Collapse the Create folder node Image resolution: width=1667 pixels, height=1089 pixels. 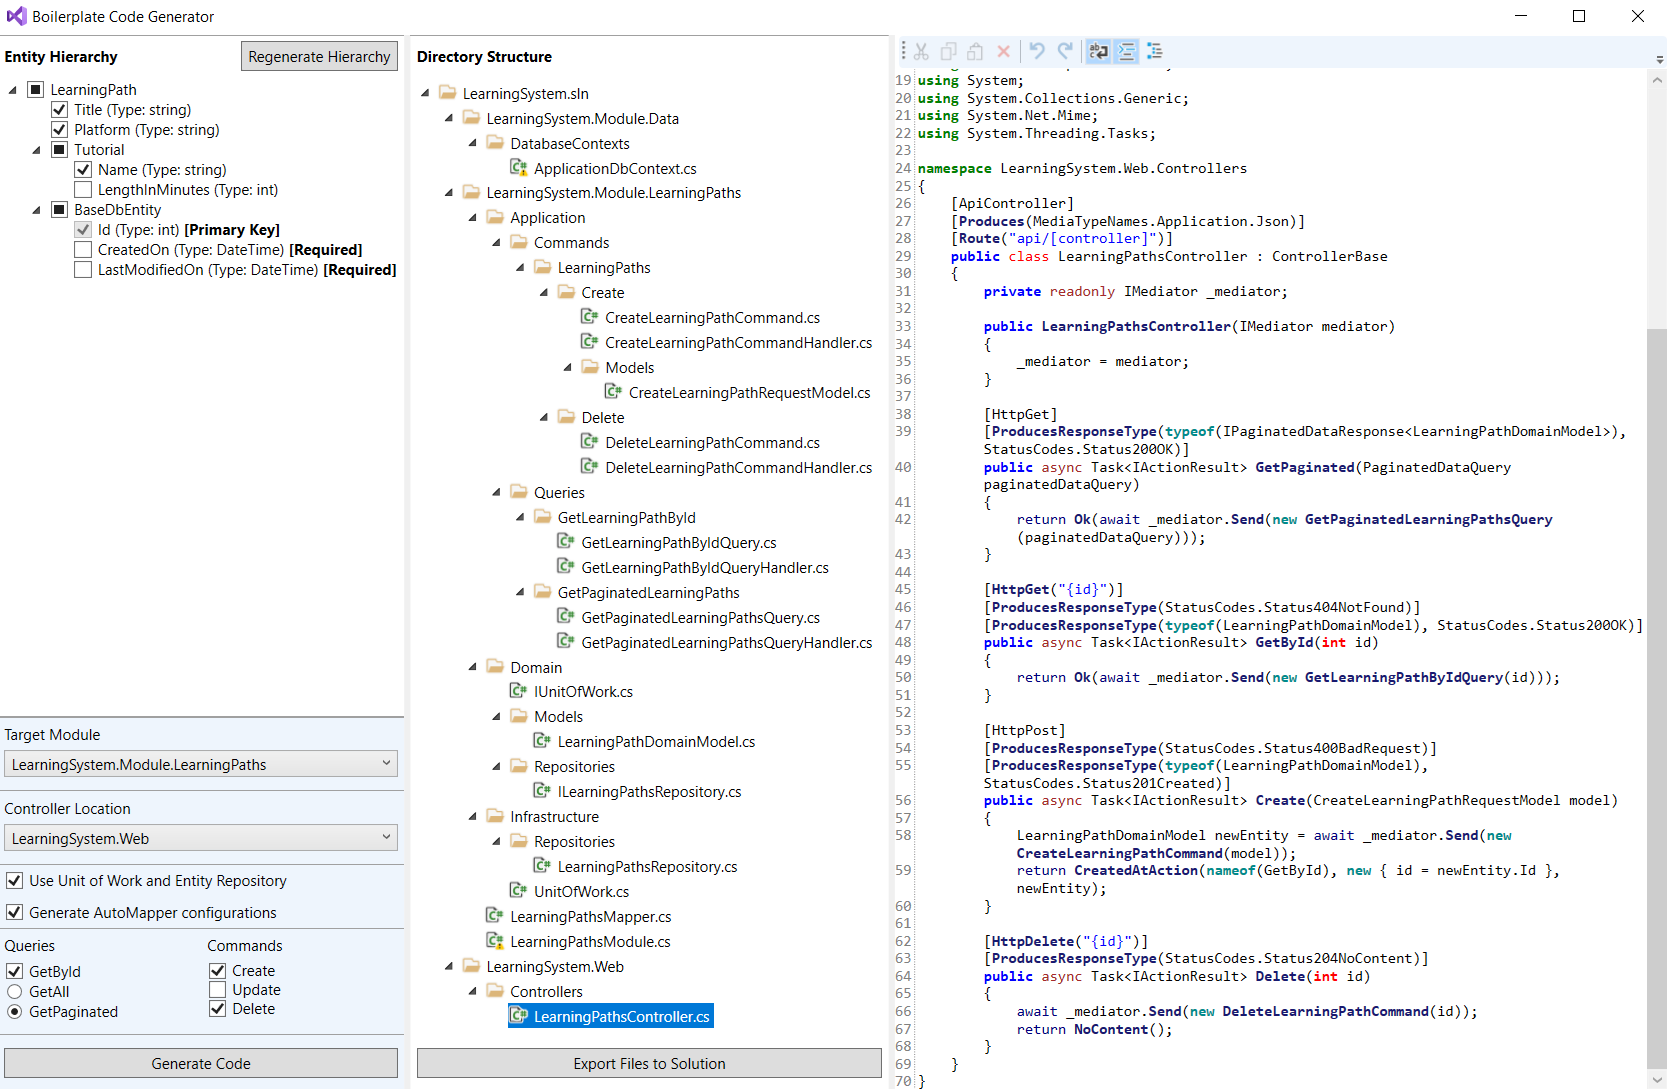pyautogui.click(x=544, y=292)
